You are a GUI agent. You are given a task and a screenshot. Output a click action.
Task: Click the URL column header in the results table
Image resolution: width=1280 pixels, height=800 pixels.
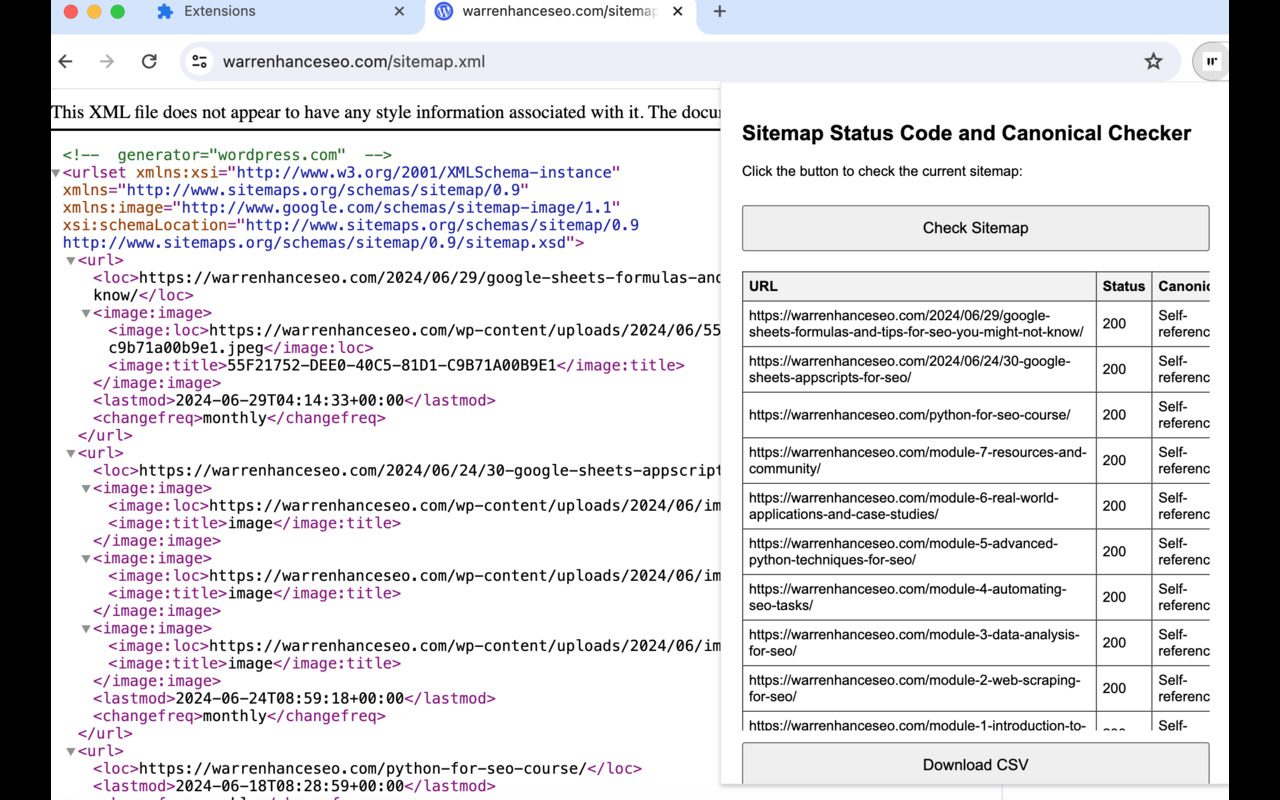919,286
